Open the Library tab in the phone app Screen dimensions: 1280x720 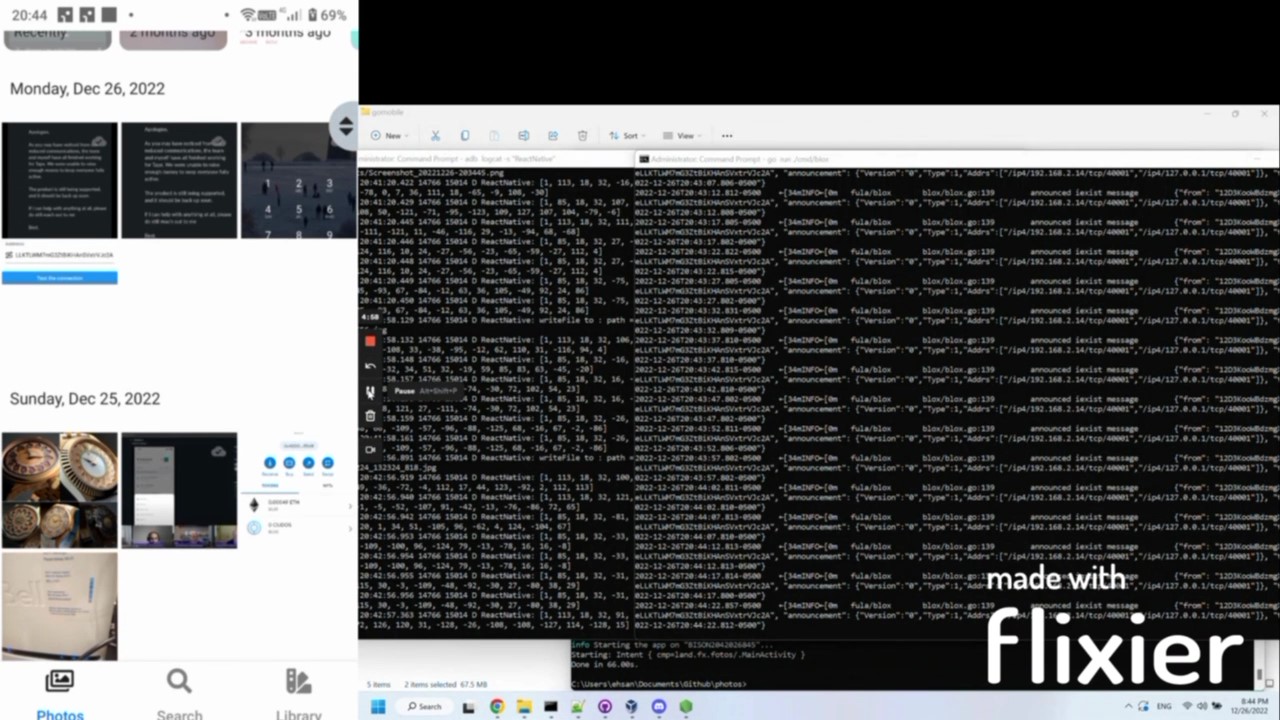[298, 693]
